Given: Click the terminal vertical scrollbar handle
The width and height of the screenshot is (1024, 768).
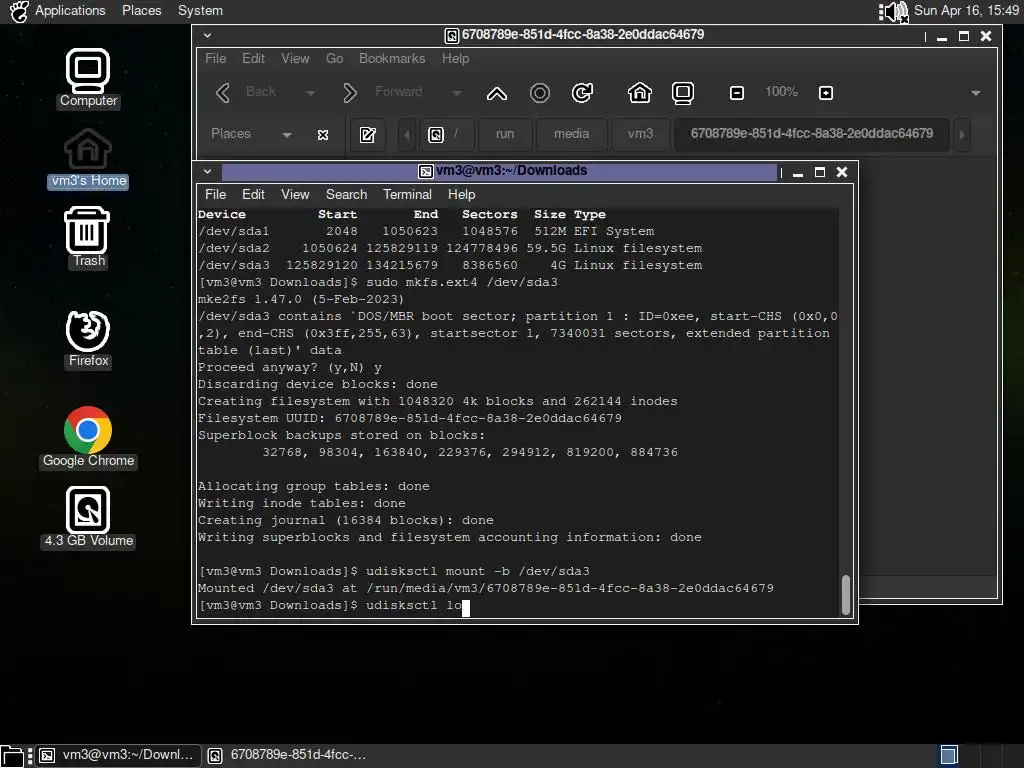Looking at the screenshot, I should (846, 595).
